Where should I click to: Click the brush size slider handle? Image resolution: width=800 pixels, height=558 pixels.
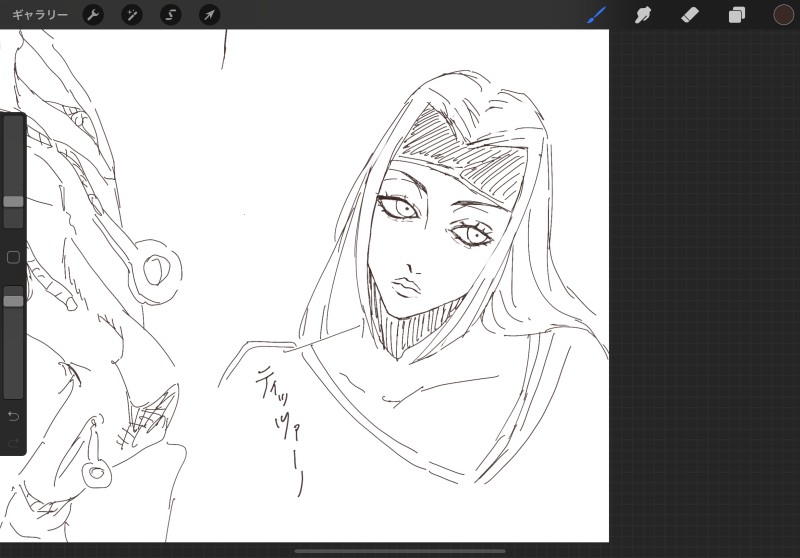[x=13, y=201]
